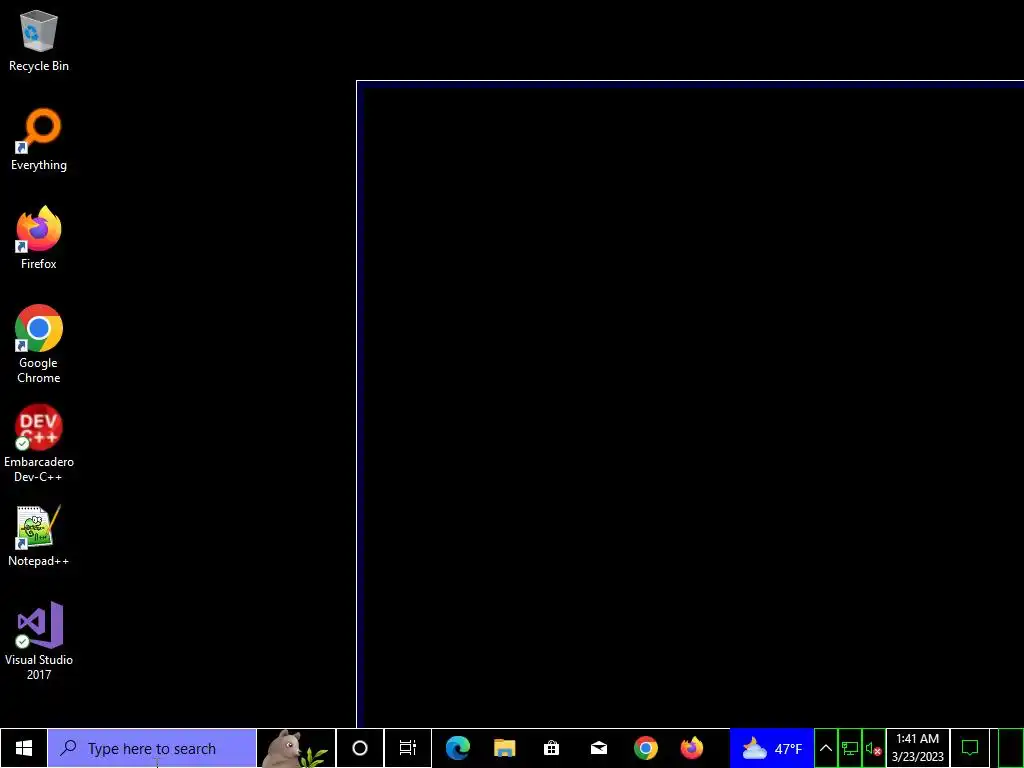Select the Notepad++ desktop shortcut
Viewport: 1024px width, 768px height.
[39, 536]
